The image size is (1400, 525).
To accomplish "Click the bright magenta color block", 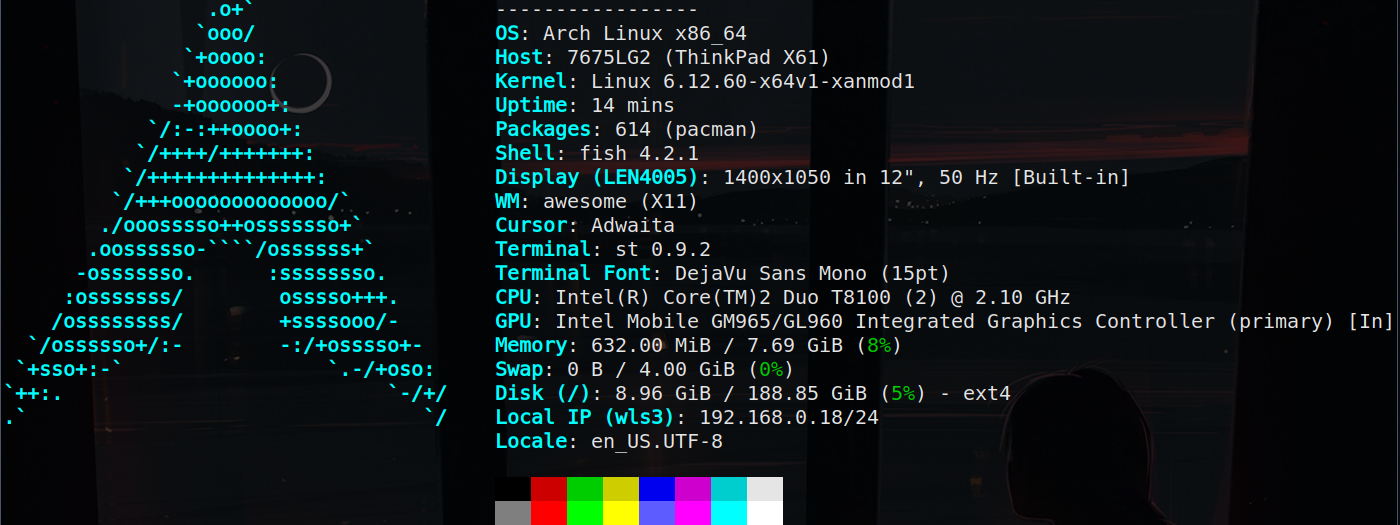I will (x=693, y=513).
